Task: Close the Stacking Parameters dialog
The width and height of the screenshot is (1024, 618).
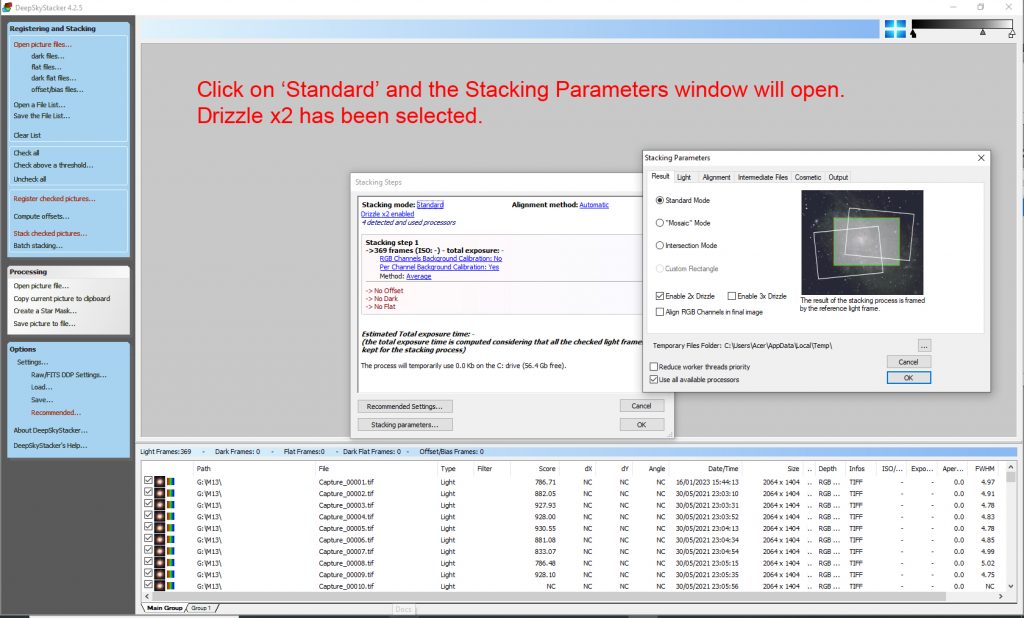Action: [x=981, y=157]
